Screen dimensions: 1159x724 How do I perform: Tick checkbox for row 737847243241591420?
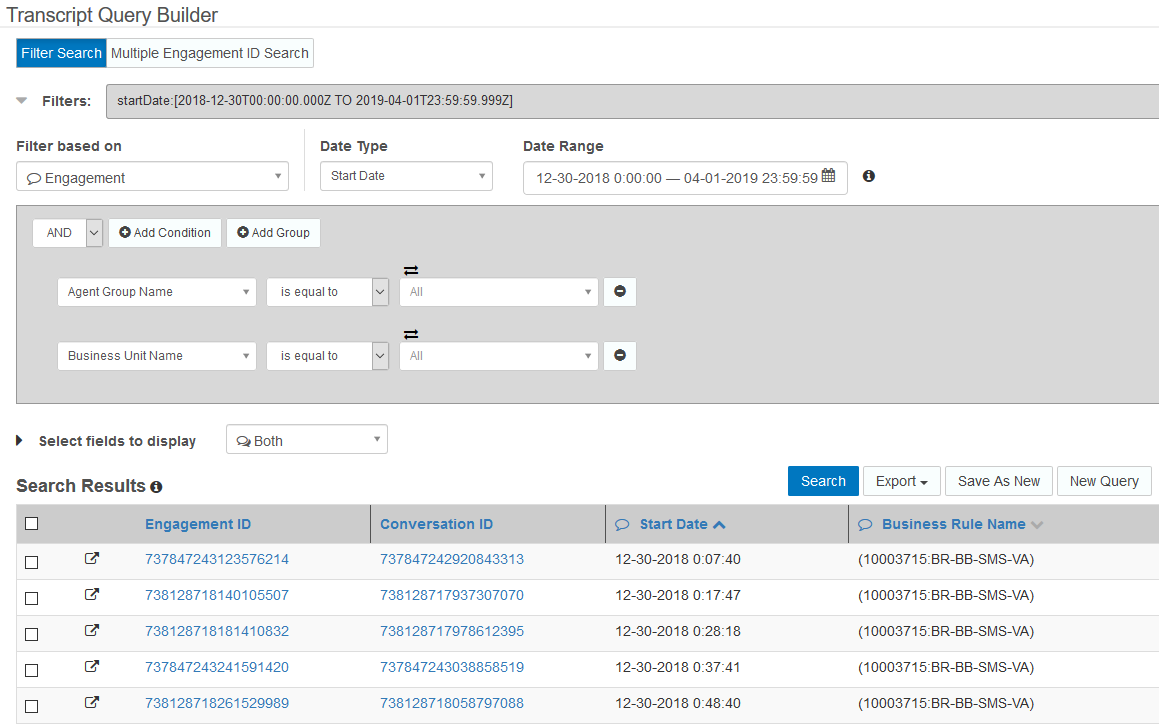32,670
